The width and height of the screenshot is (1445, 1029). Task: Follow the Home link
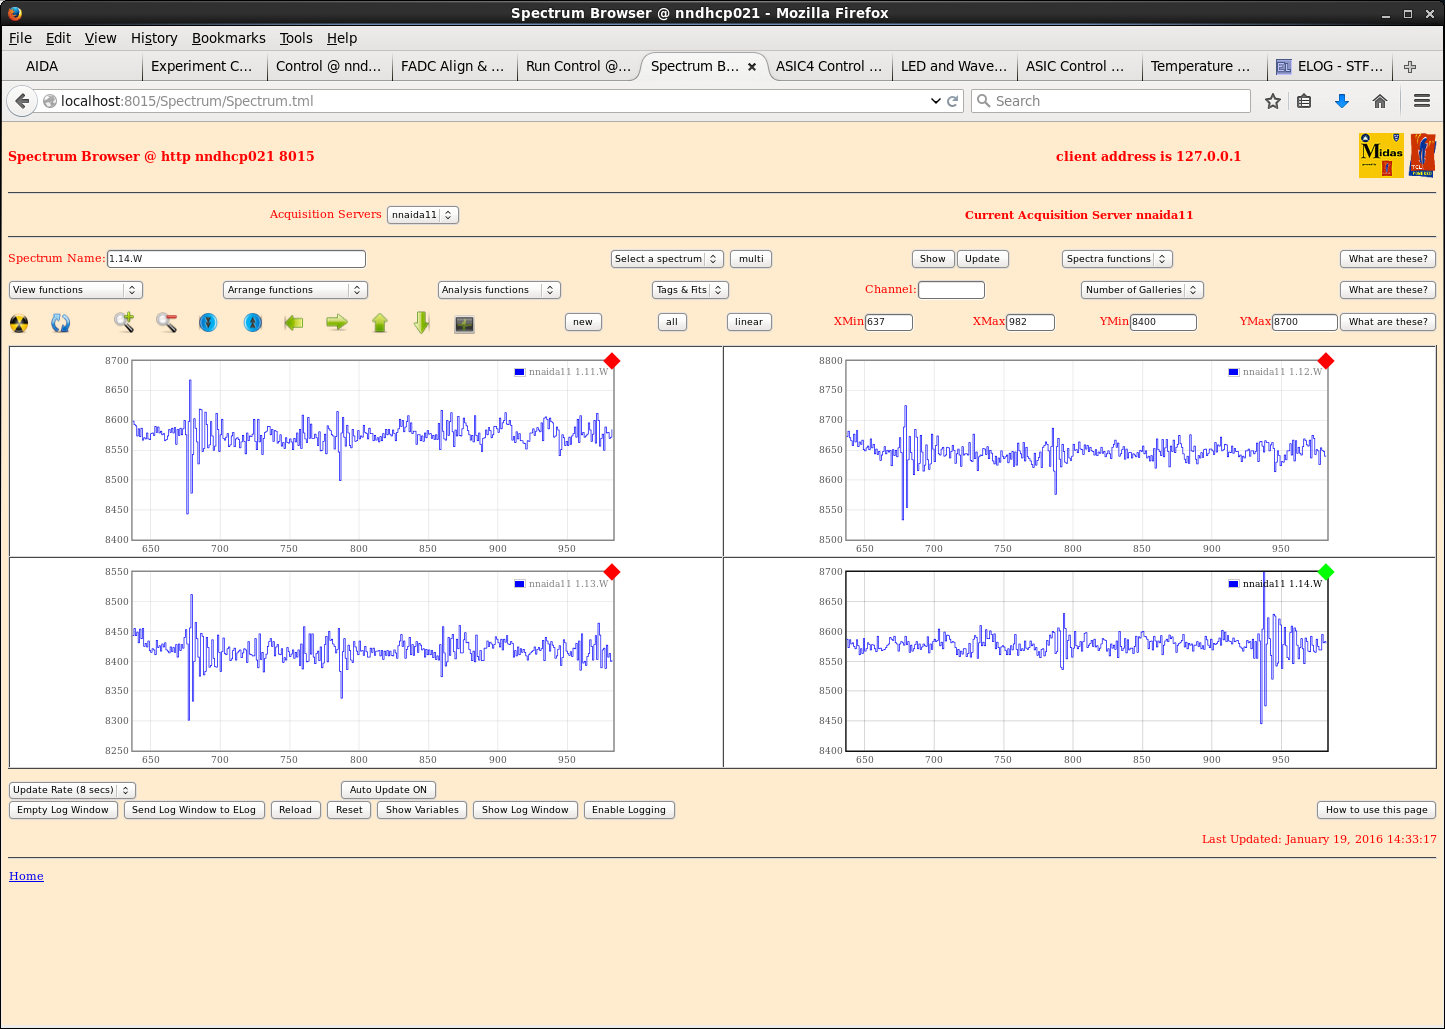[26, 876]
